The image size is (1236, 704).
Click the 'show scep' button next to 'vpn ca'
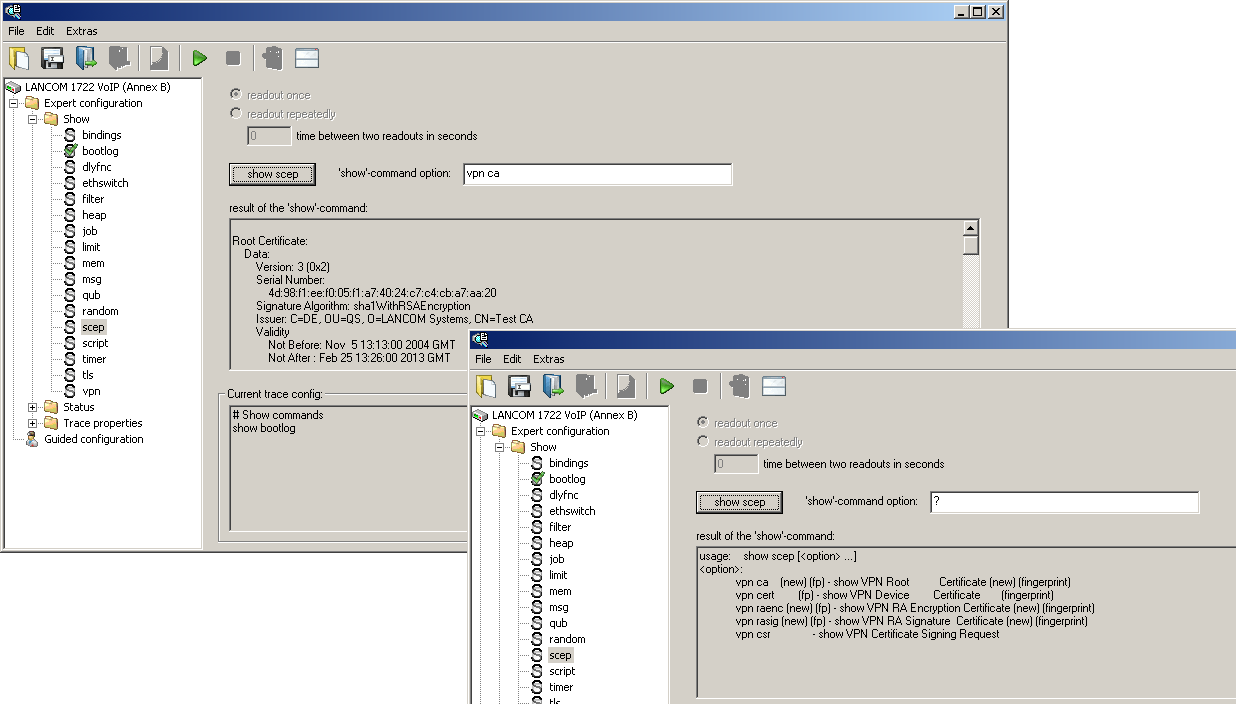click(x=272, y=174)
